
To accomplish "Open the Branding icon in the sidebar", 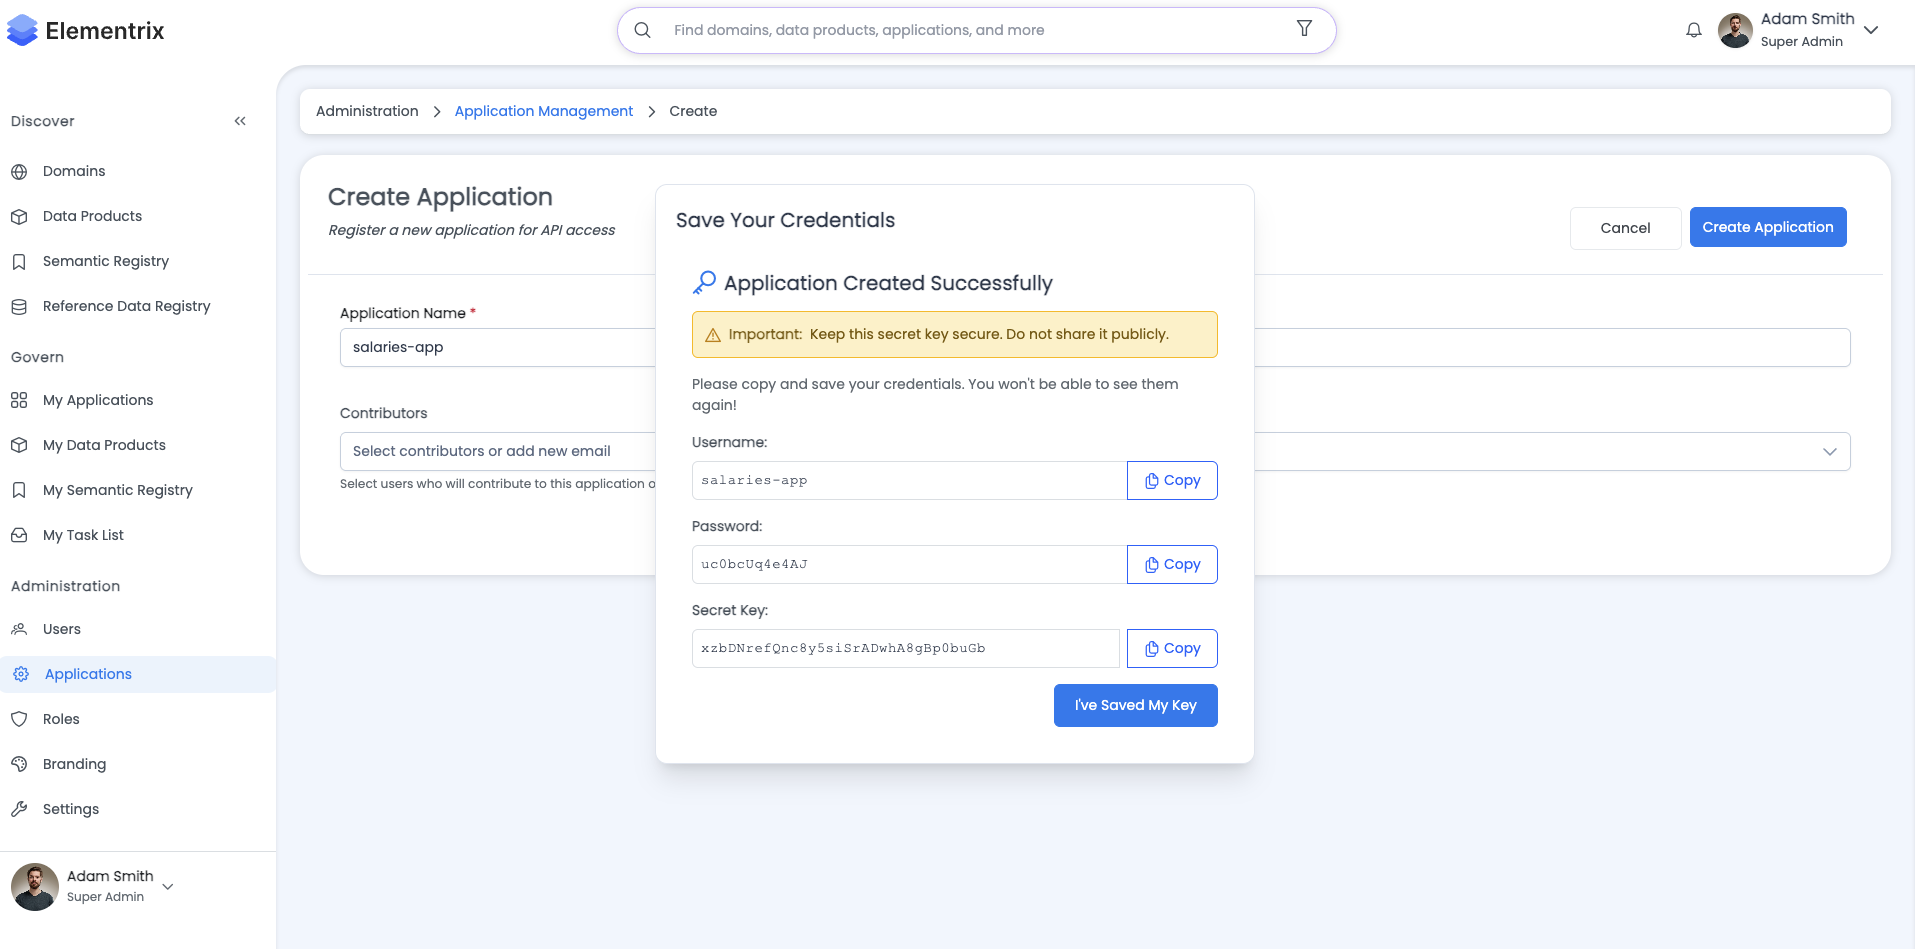I will coord(19,763).
